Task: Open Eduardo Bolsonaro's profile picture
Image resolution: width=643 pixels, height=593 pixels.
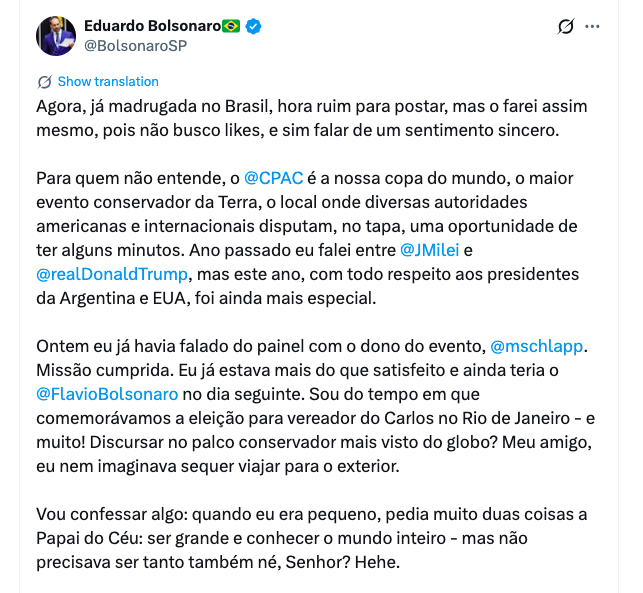Action: 56,36
